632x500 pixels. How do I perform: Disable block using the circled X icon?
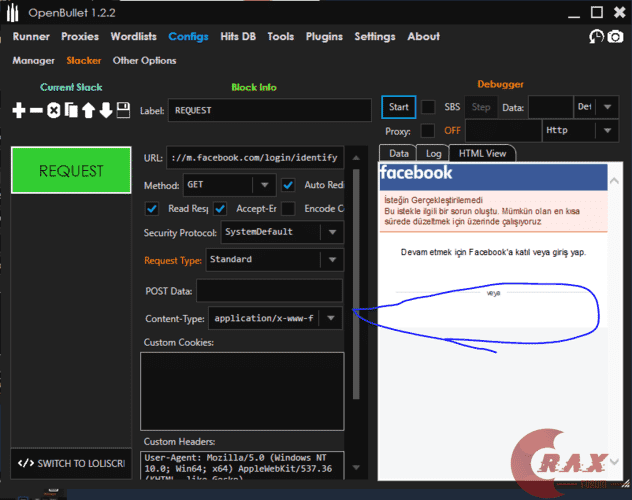coord(54,110)
